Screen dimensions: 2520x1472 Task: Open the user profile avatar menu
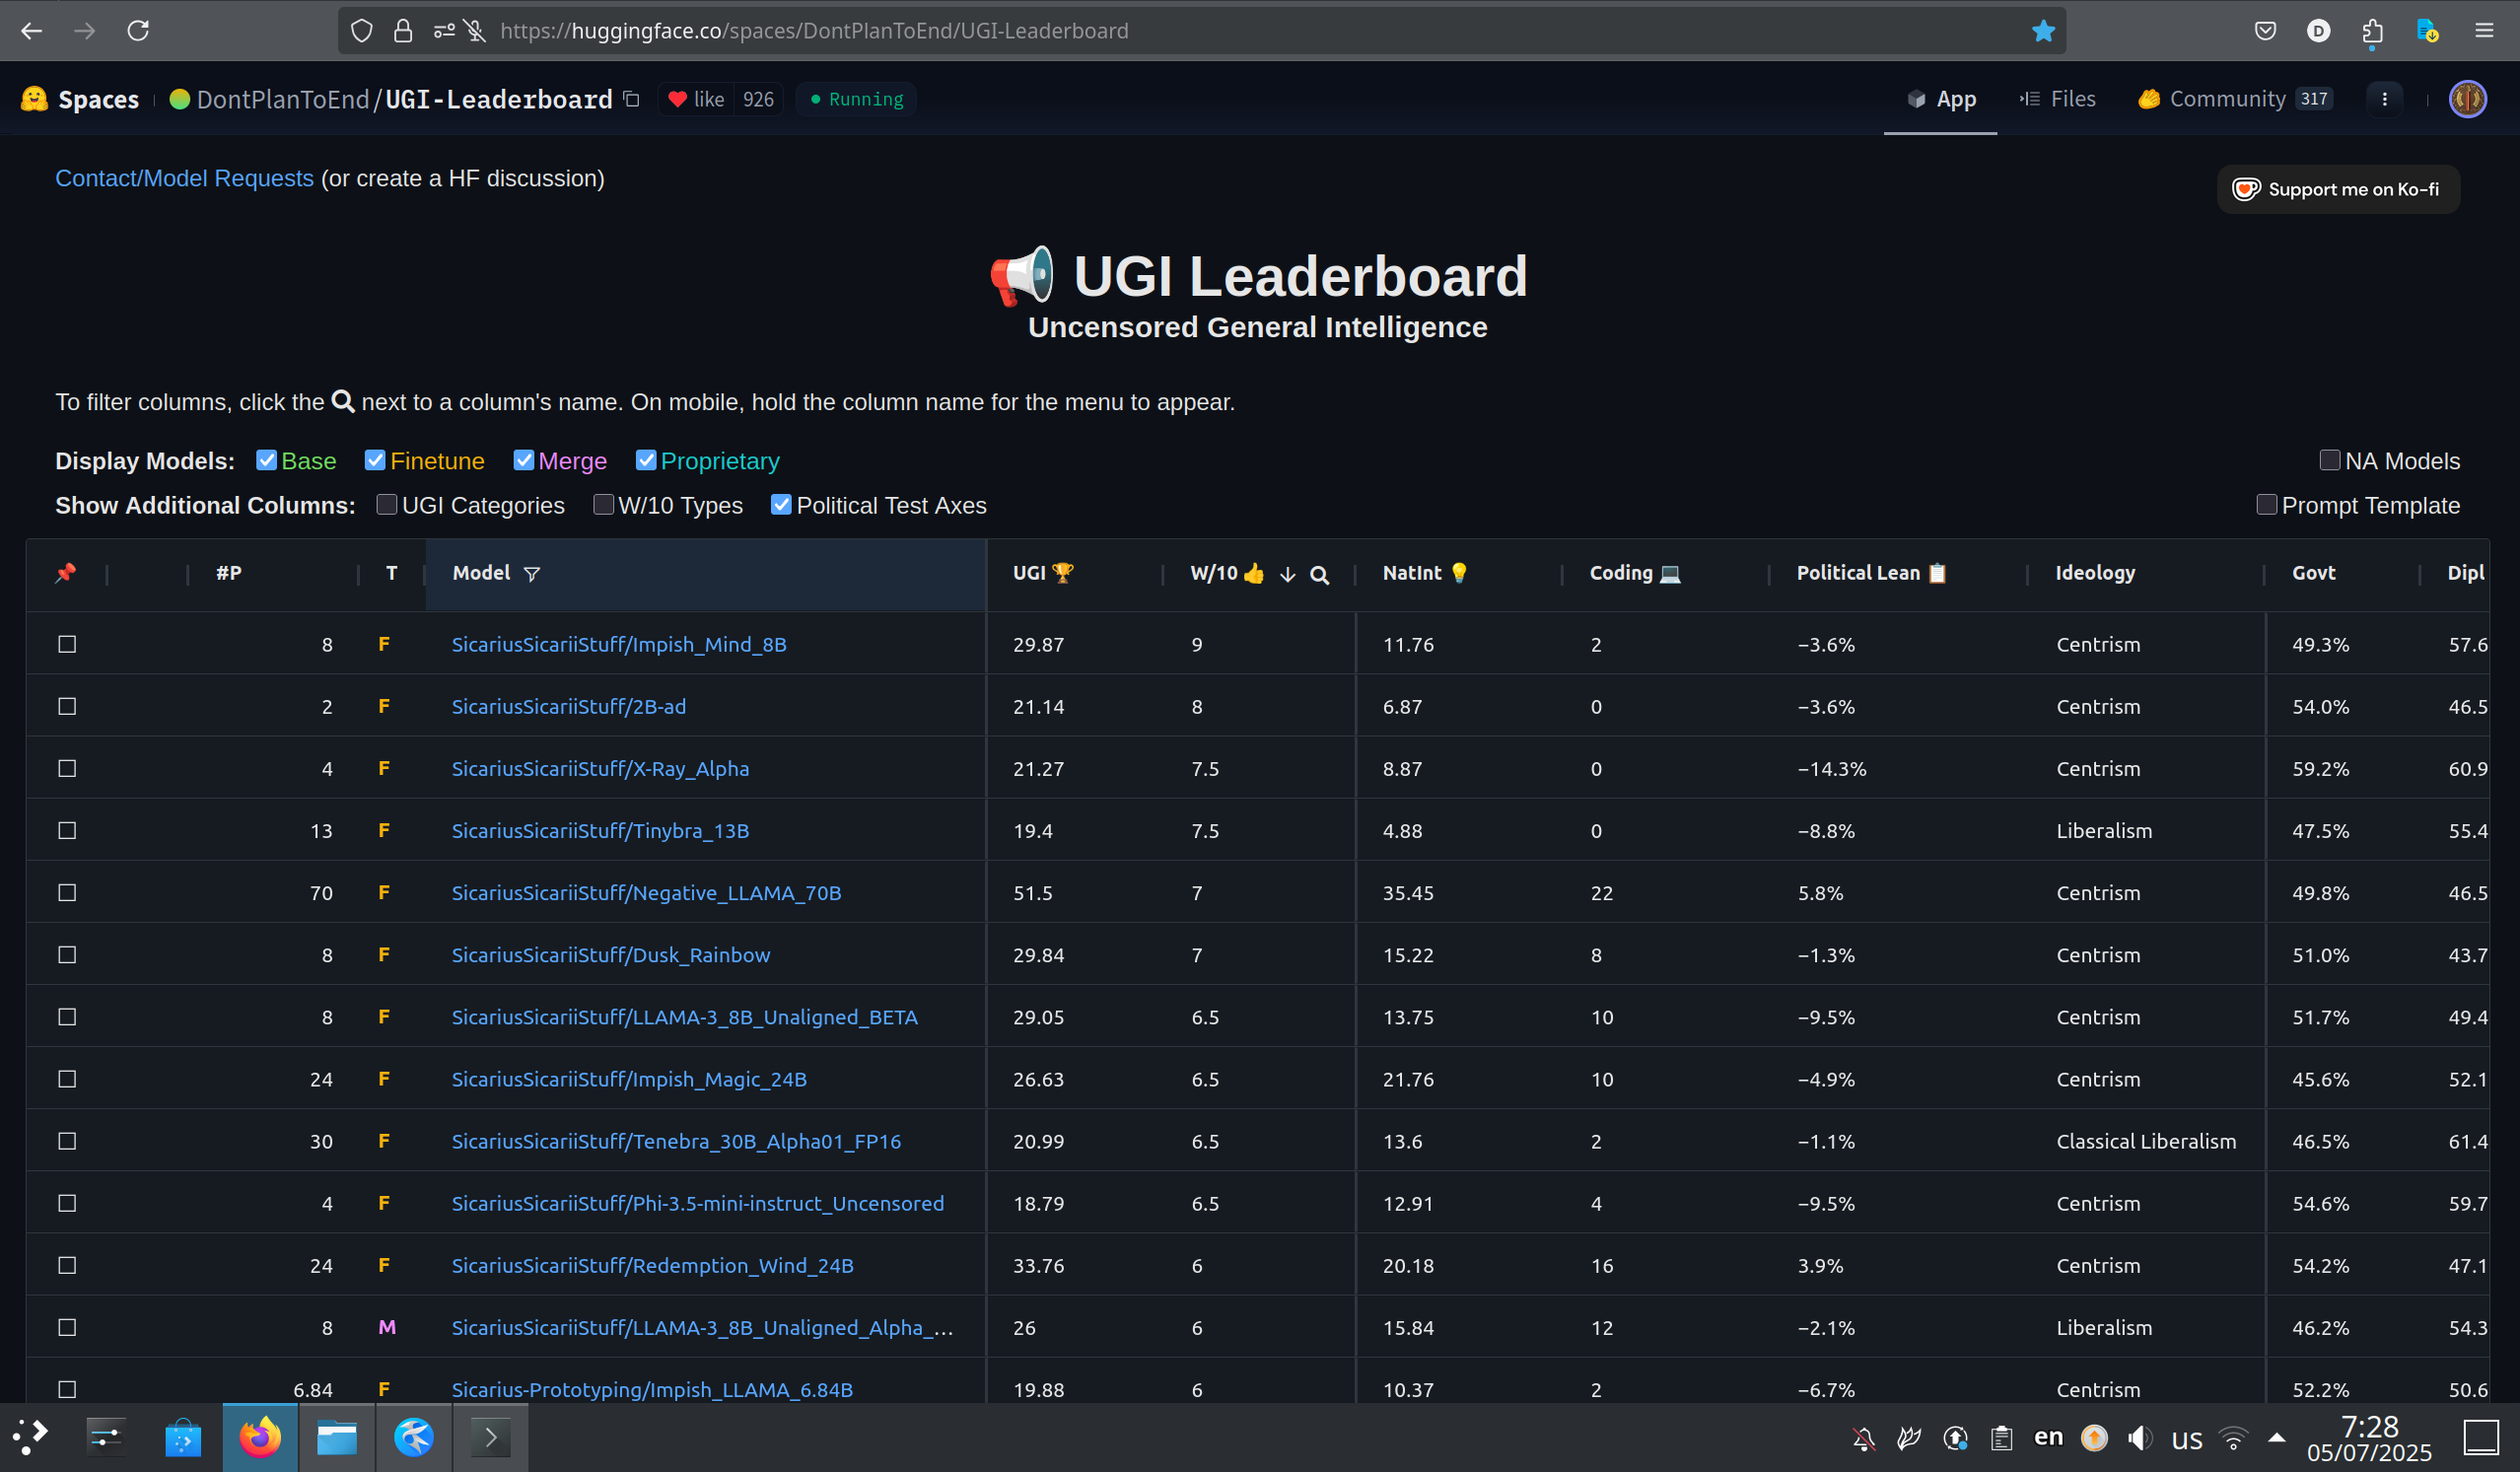[2467, 99]
